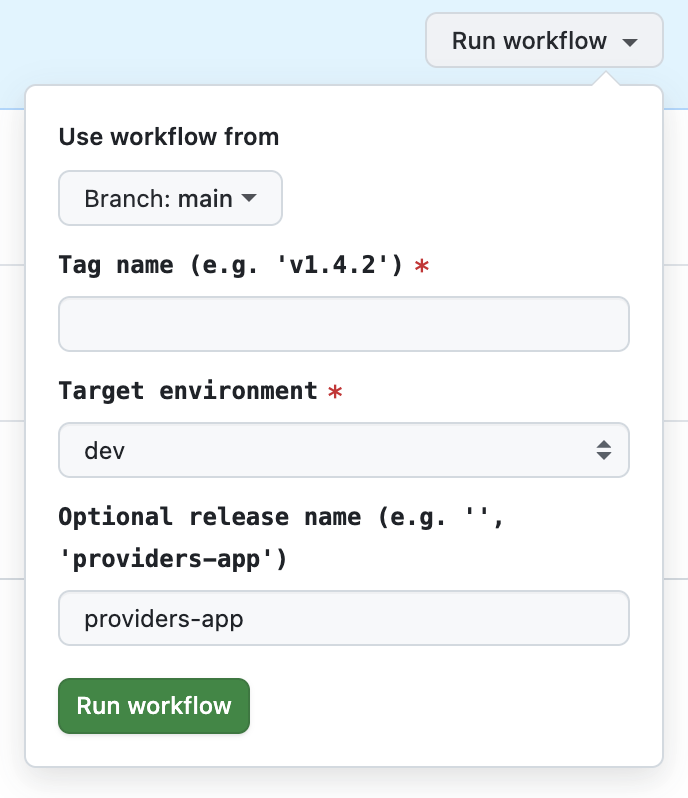Open the Branch: main selector

tap(170, 198)
